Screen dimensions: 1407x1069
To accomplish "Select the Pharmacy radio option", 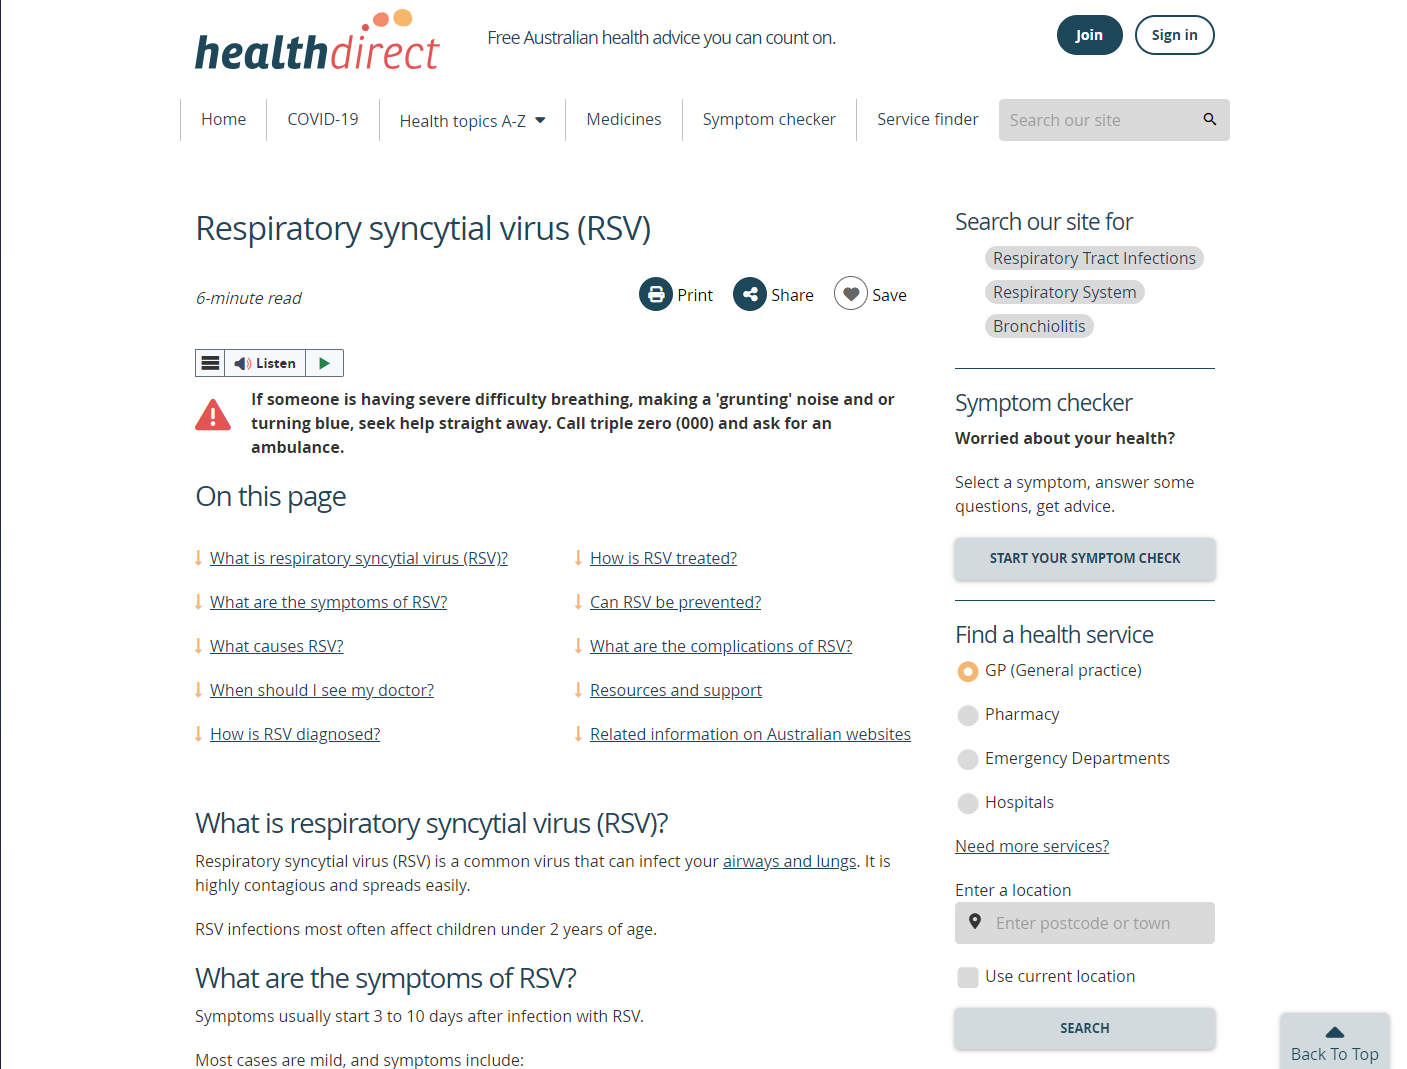I will click(x=968, y=715).
